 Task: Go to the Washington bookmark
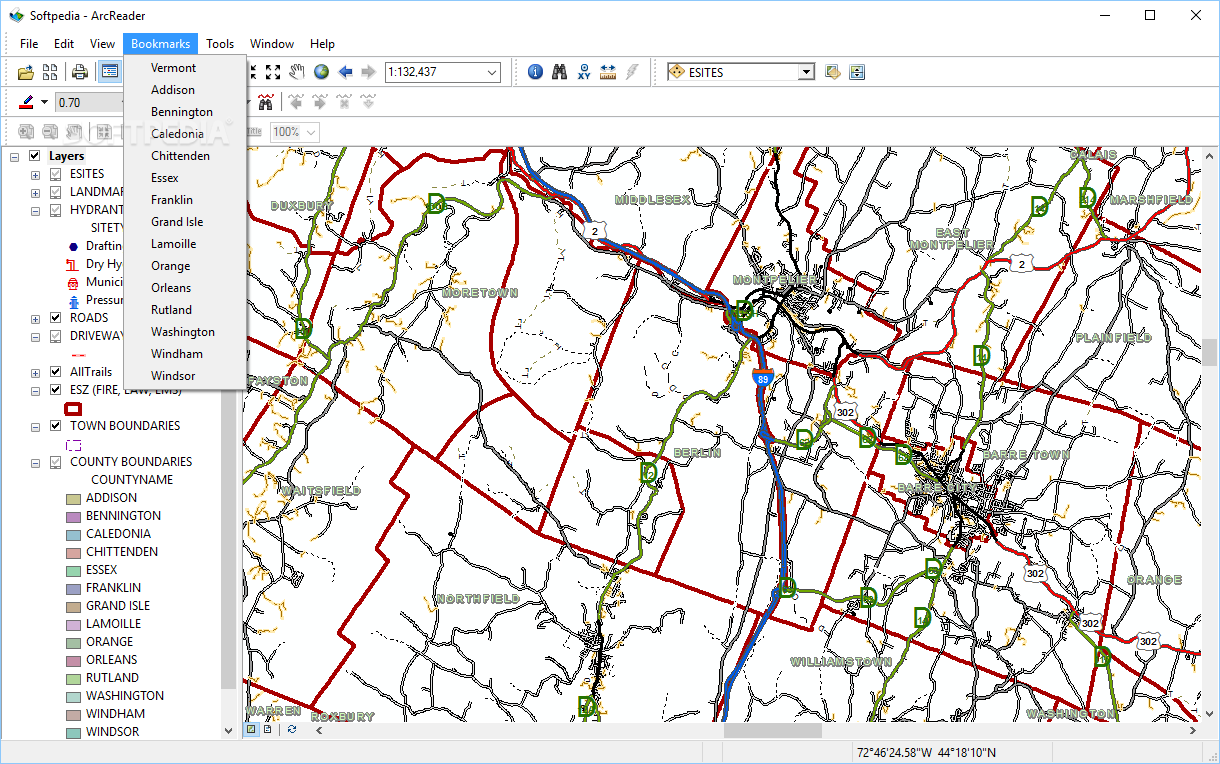coord(183,332)
